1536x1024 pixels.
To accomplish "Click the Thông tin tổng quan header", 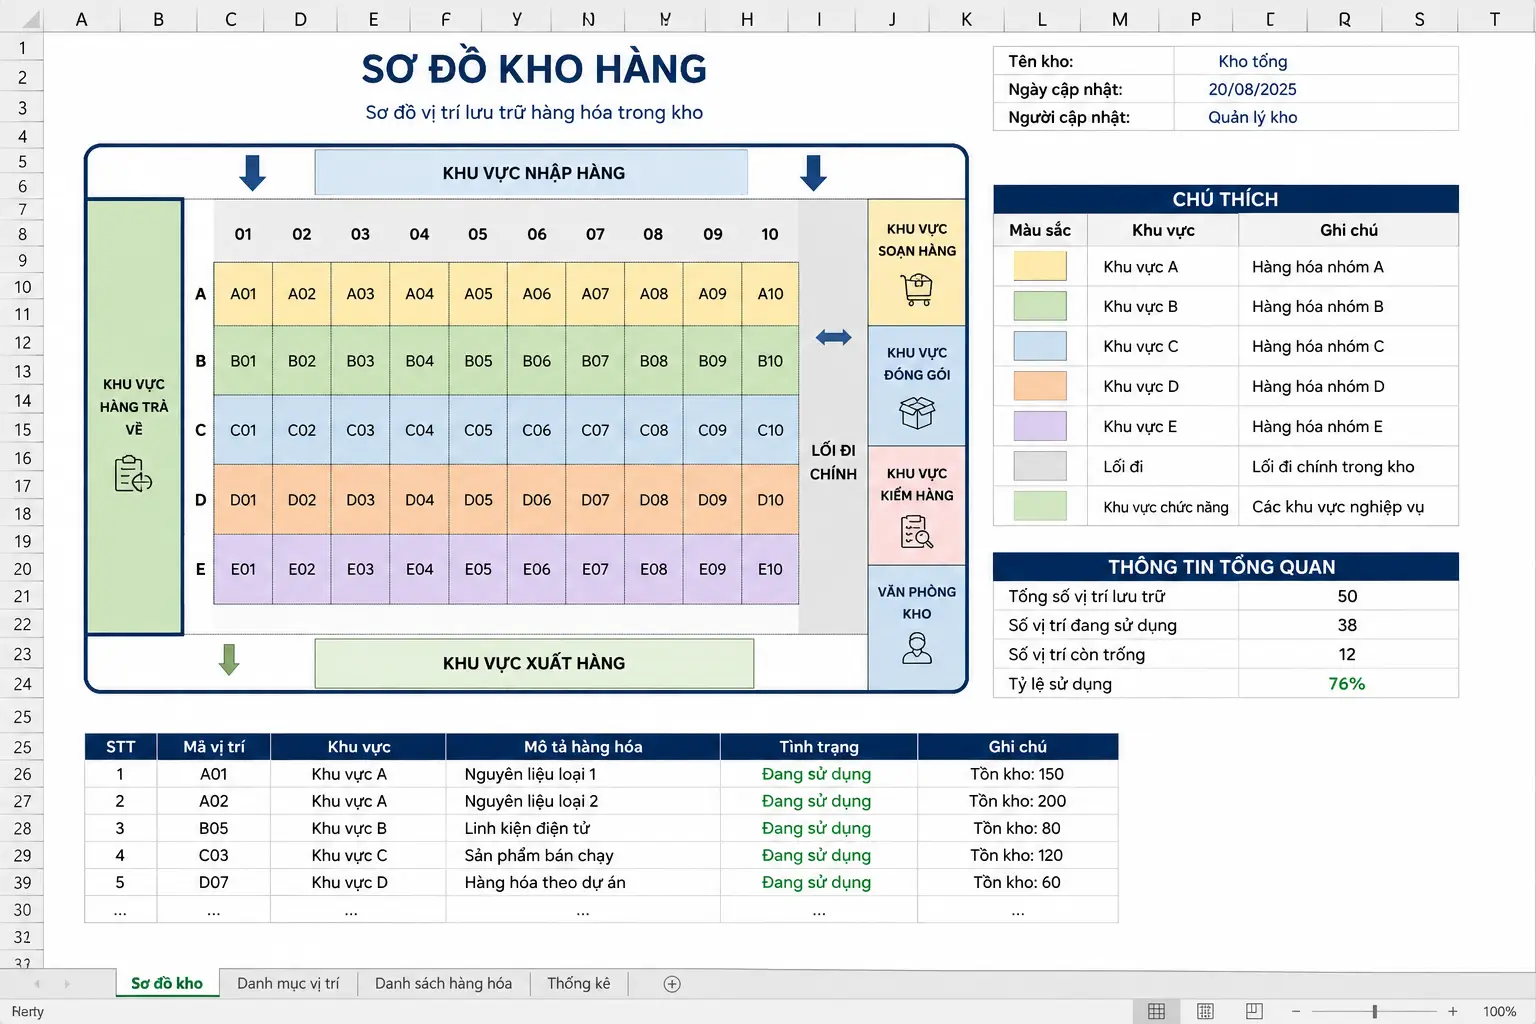I will point(1225,567).
